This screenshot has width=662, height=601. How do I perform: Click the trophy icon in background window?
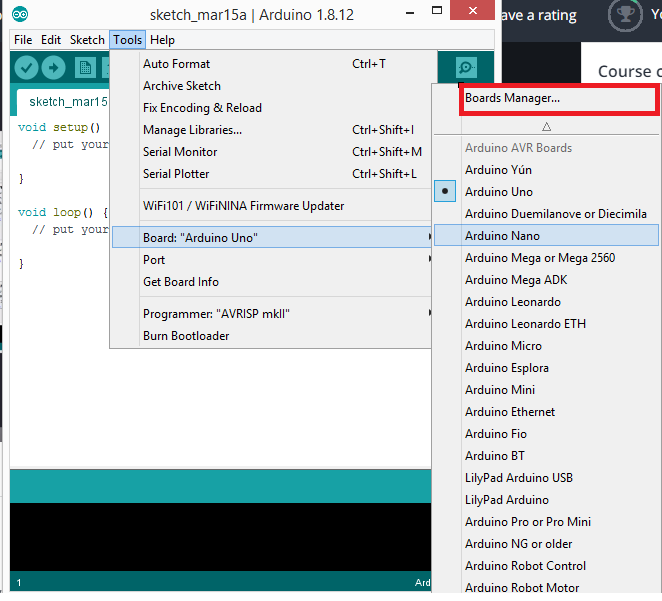pos(625,15)
